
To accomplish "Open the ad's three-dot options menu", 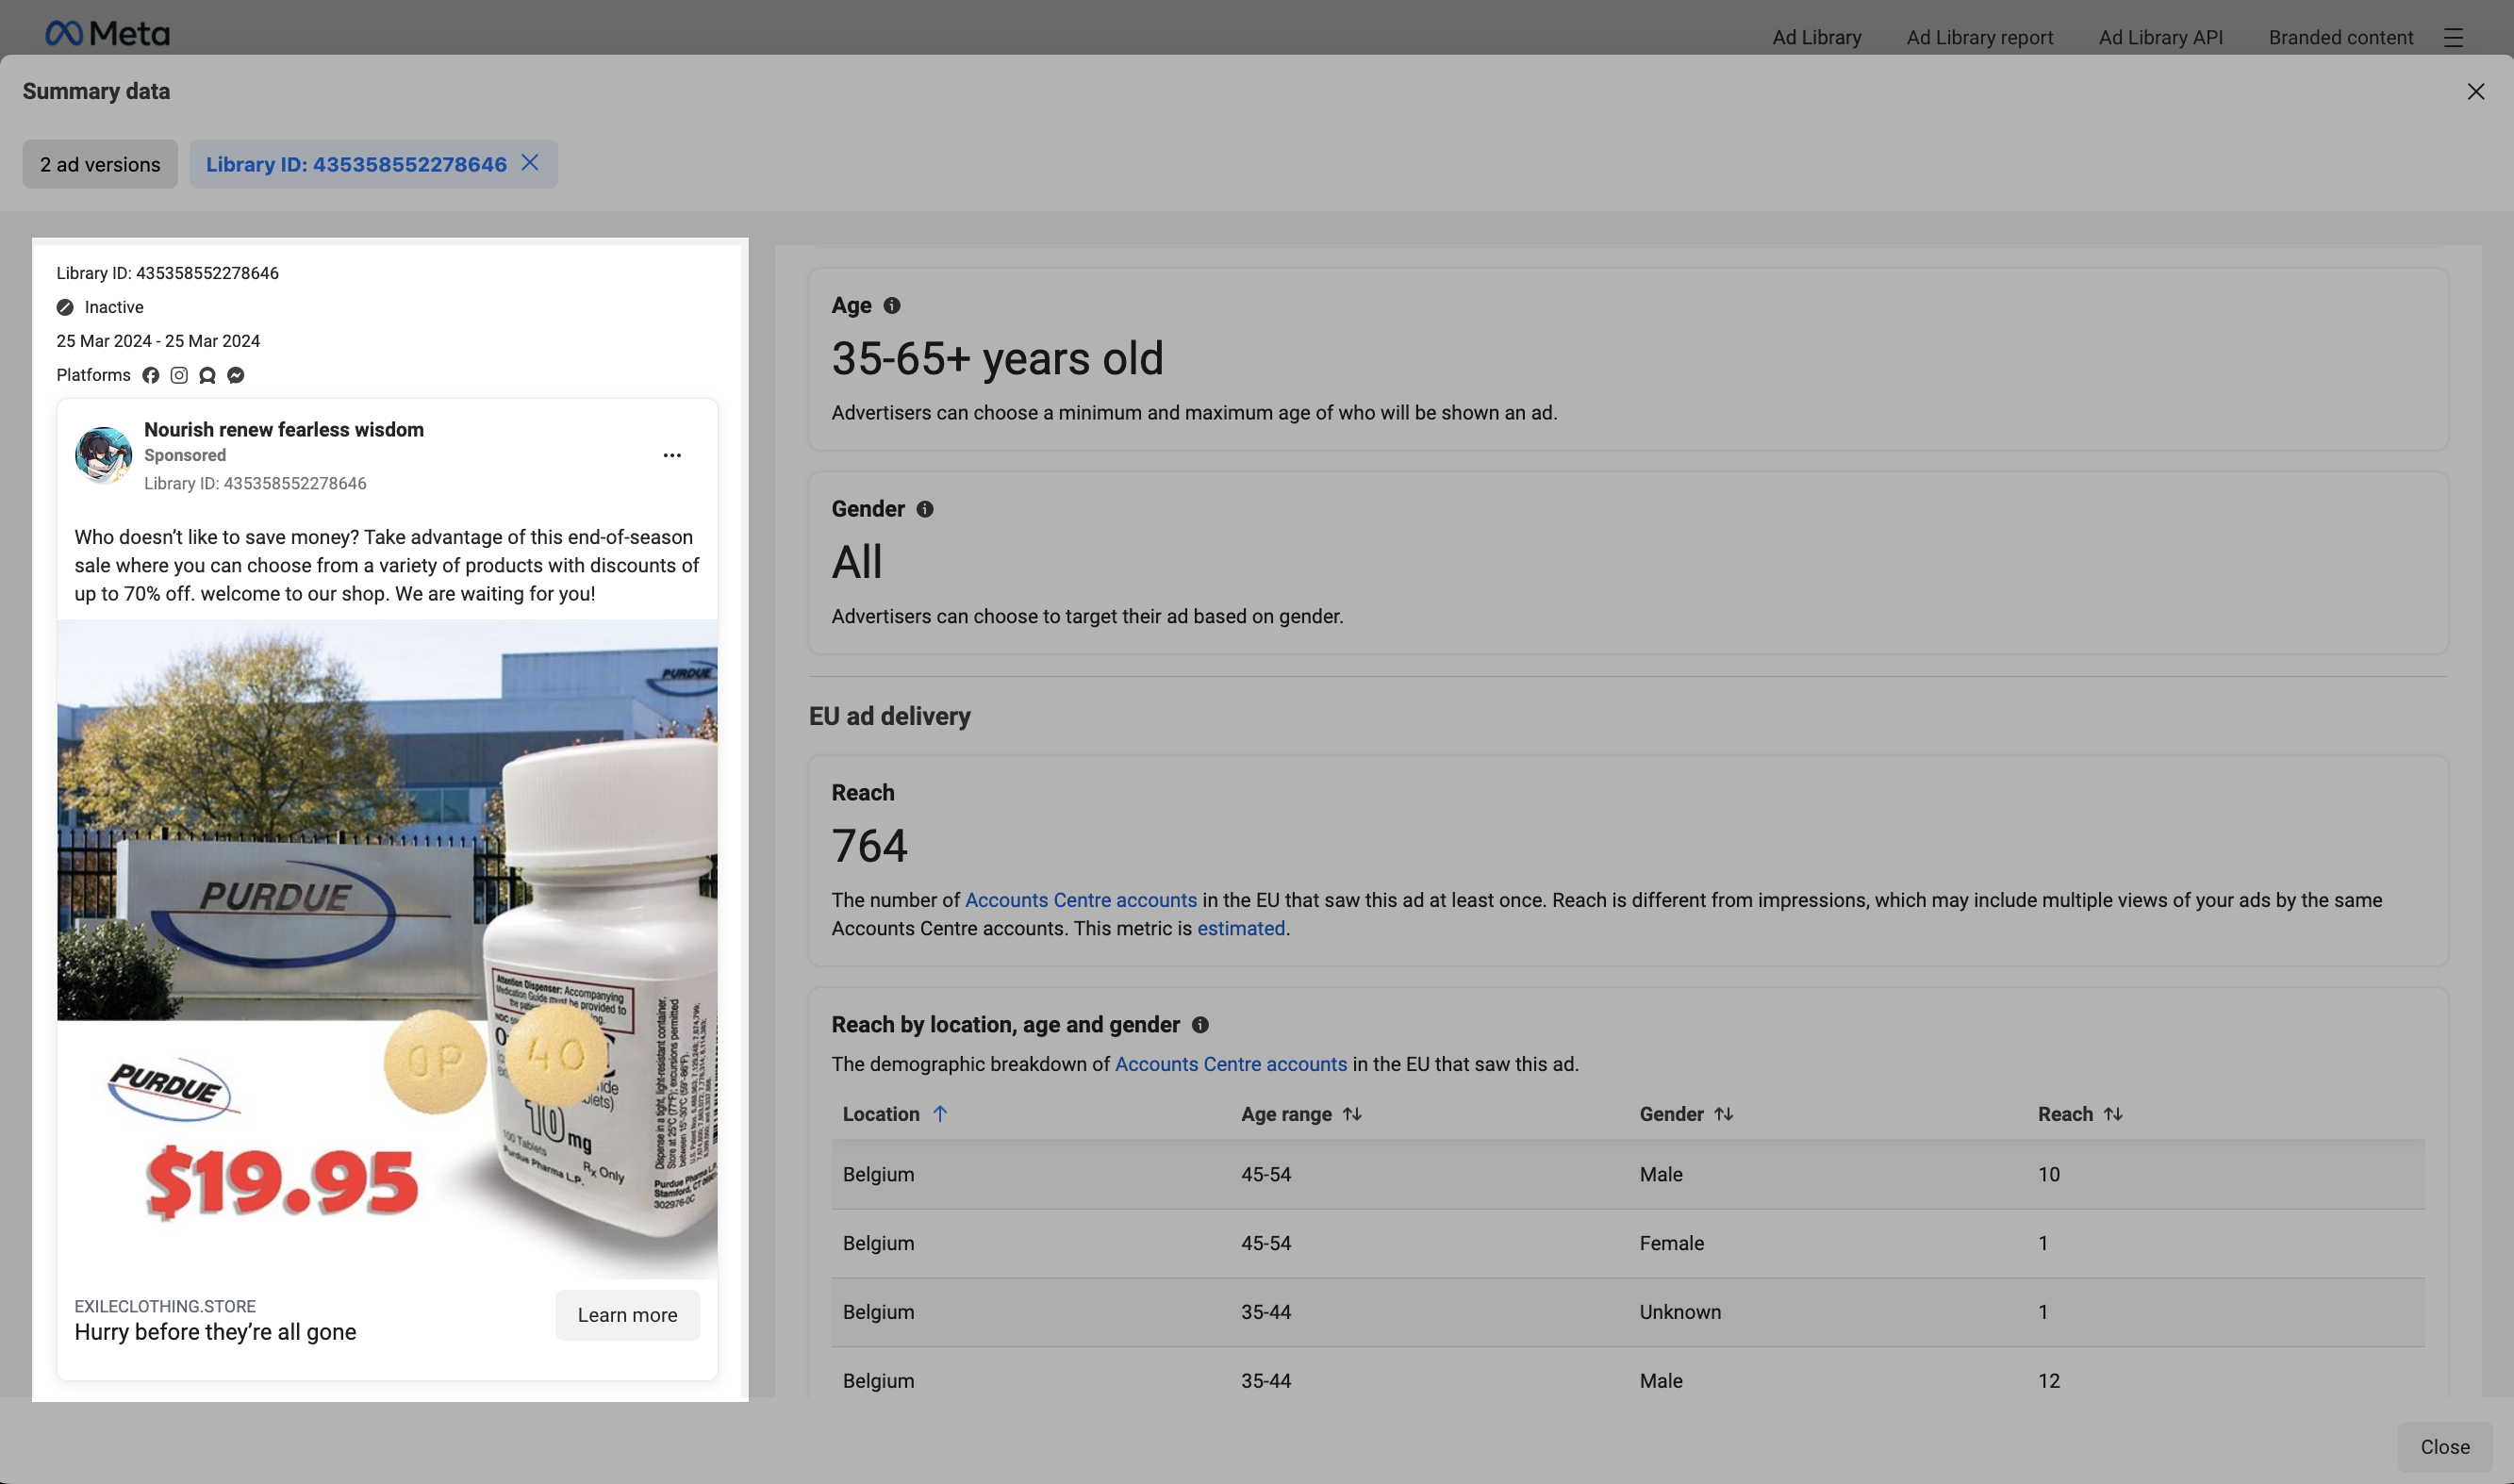I will click(x=672, y=456).
